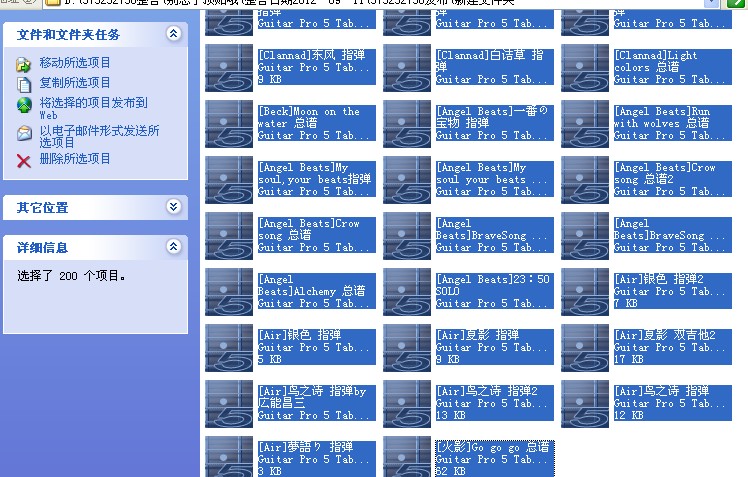The height and width of the screenshot is (477, 748).
Task: Click the red X delete icon
Action: click(x=23, y=161)
